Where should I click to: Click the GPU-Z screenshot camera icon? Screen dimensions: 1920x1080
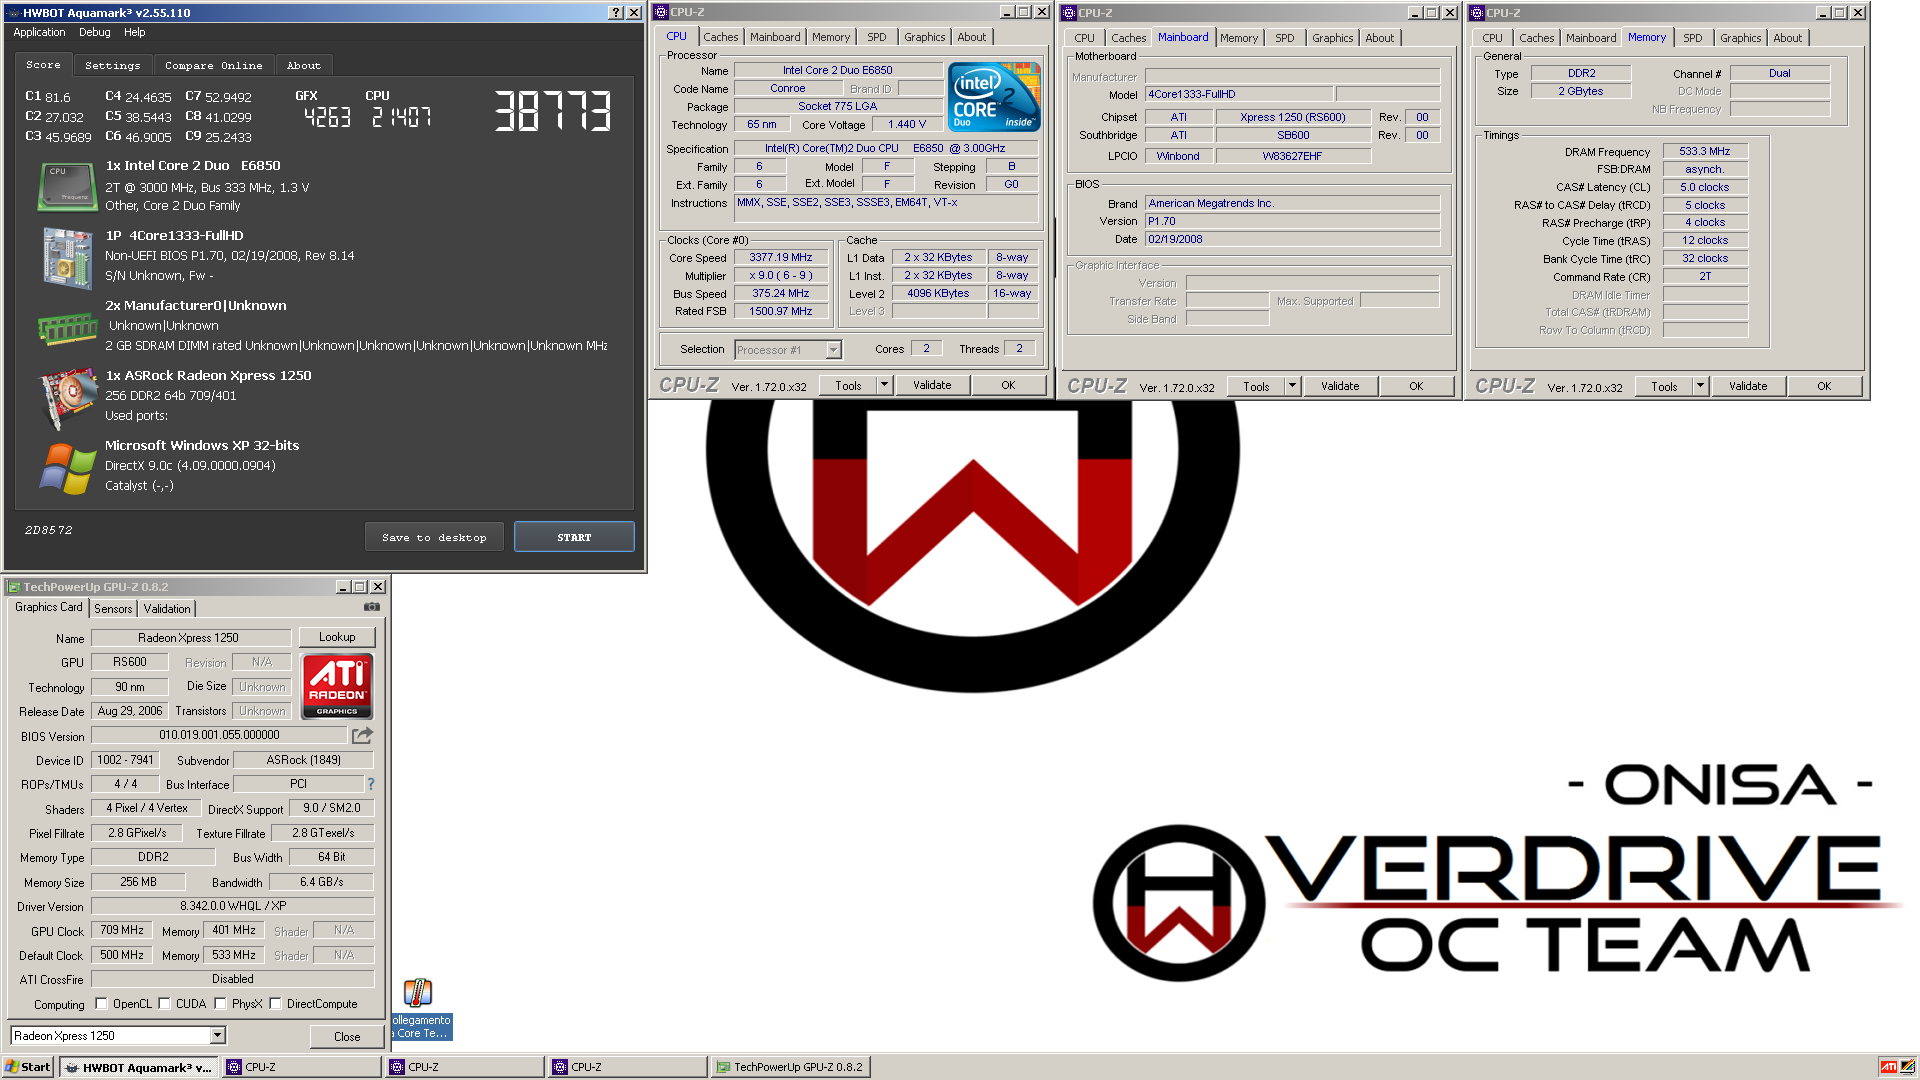click(x=371, y=607)
